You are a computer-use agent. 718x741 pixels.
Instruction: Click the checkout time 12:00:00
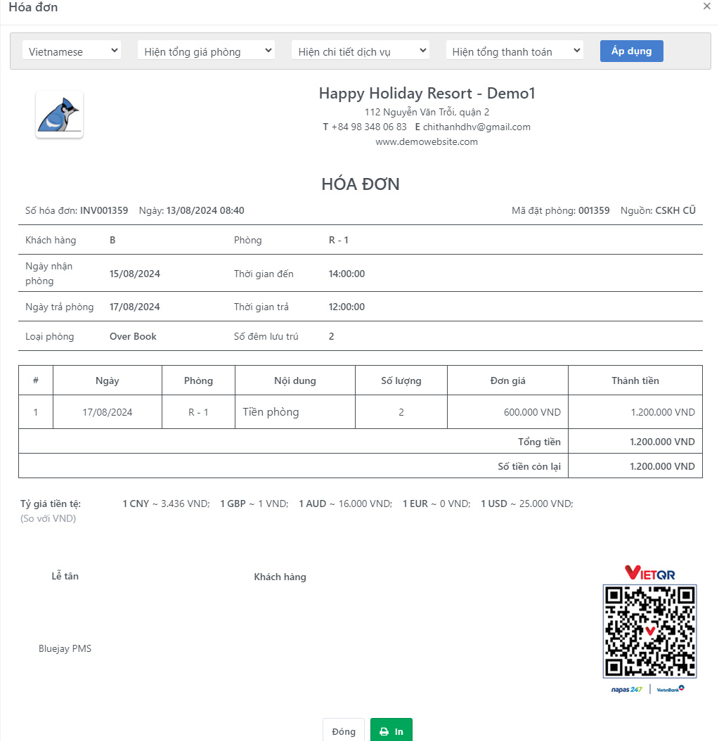point(347,307)
